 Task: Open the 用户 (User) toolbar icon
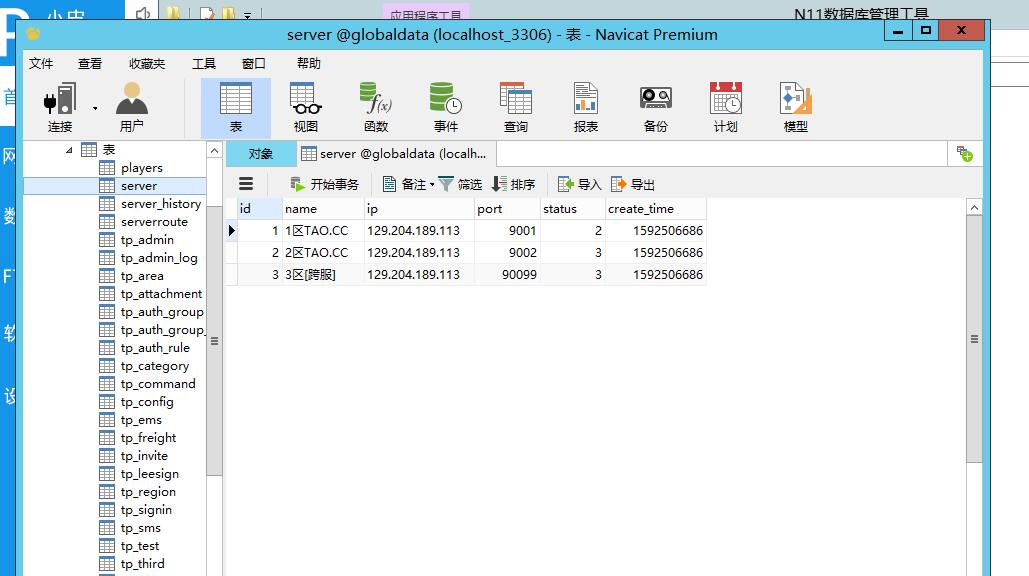coord(131,106)
